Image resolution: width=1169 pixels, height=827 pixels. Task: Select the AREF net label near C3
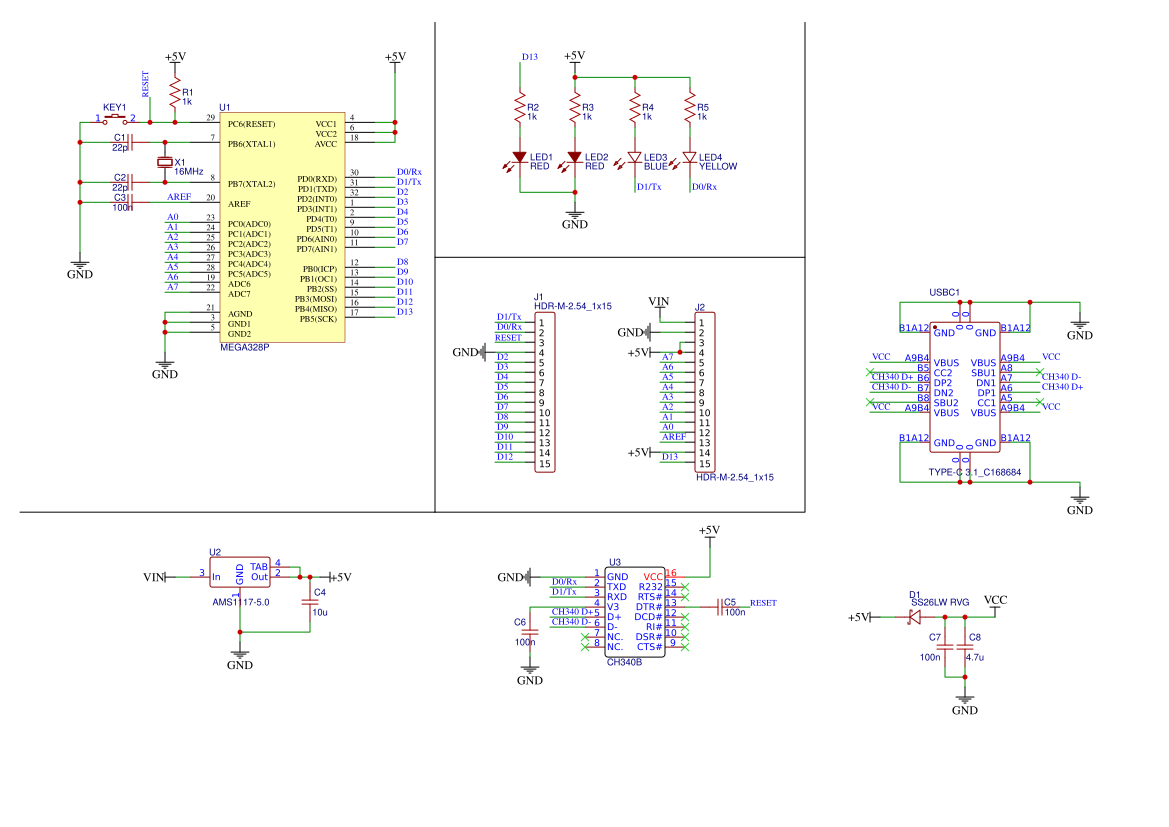(x=179, y=197)
